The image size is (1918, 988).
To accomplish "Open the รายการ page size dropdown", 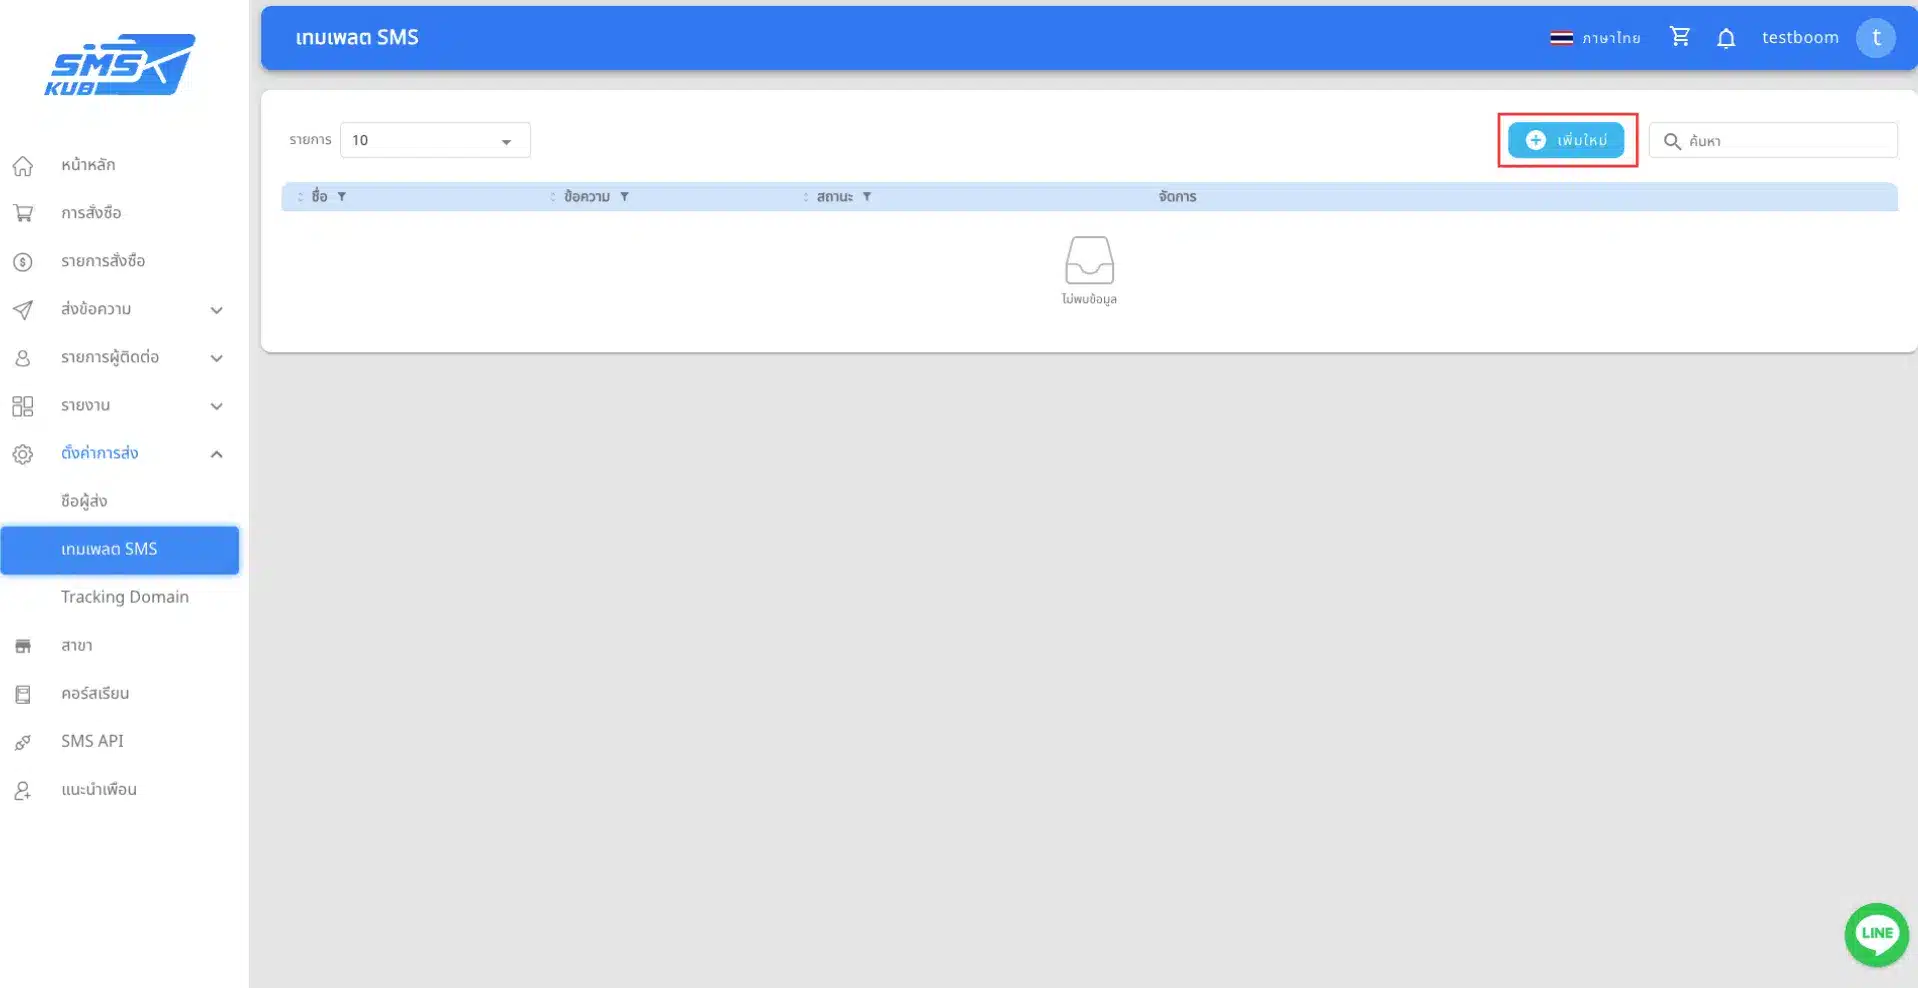I will [434, 140].
